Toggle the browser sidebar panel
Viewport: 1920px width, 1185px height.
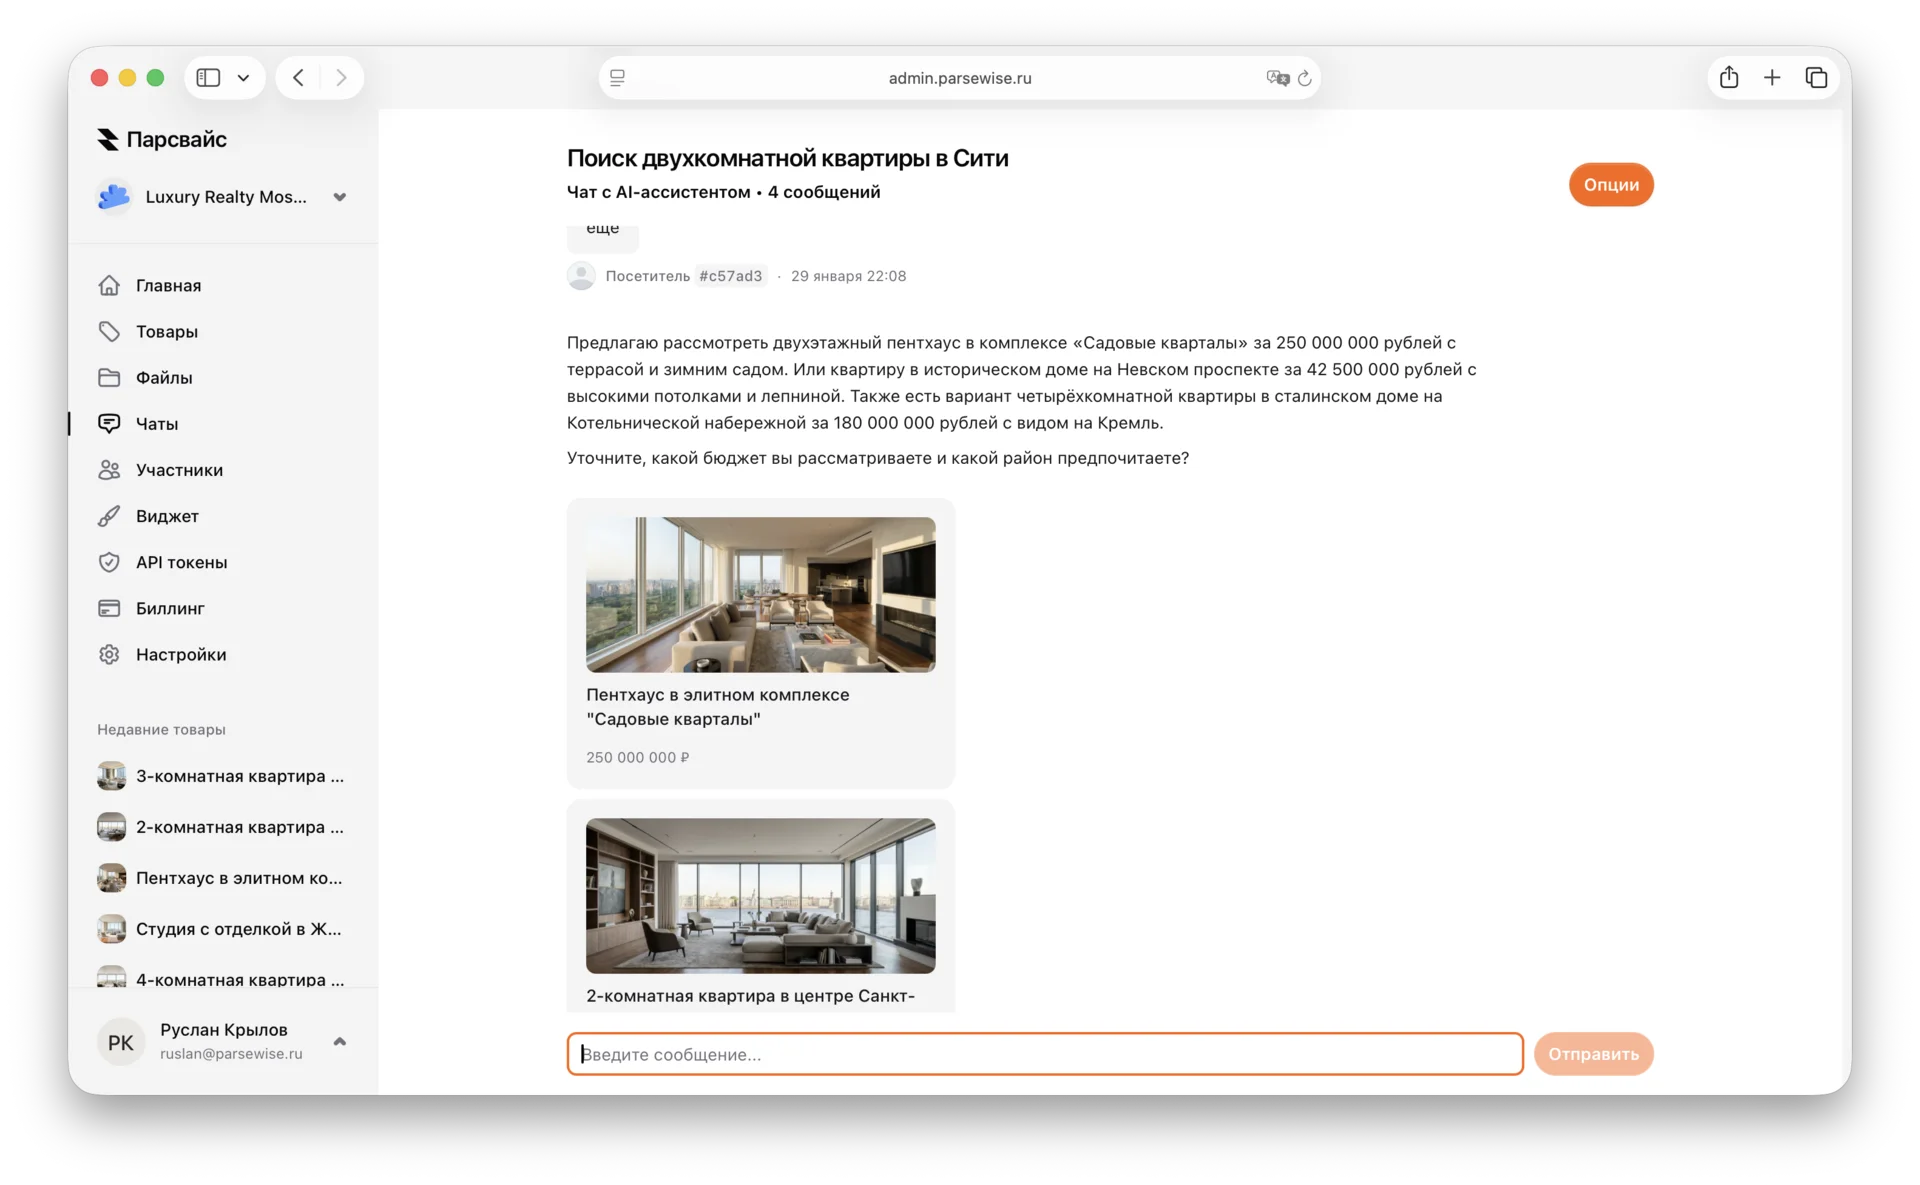208,78
